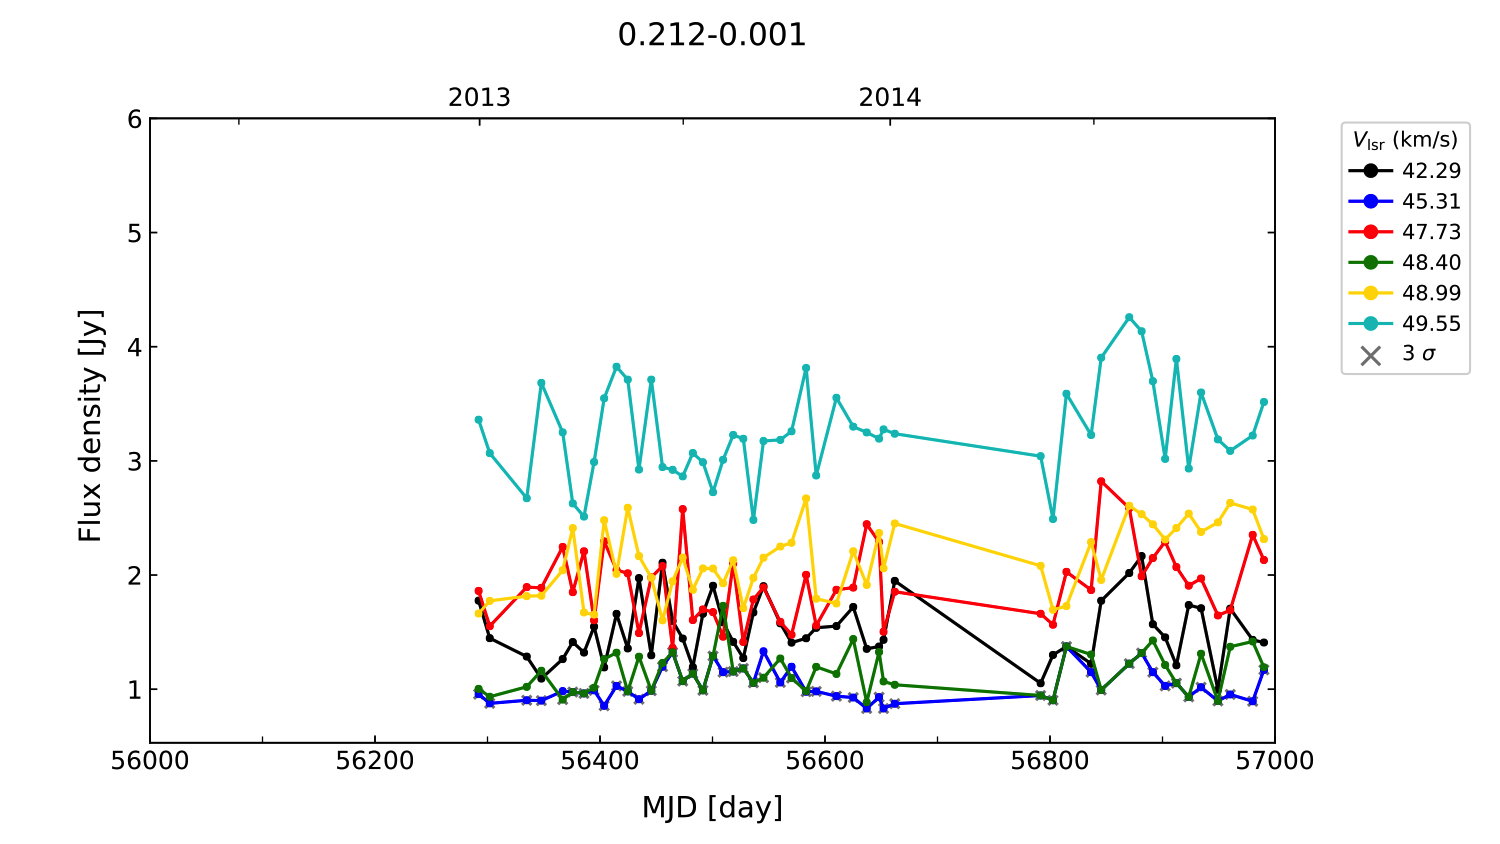
Task: Click the highest teal data point in 2014
Action: pos(1129,317)
